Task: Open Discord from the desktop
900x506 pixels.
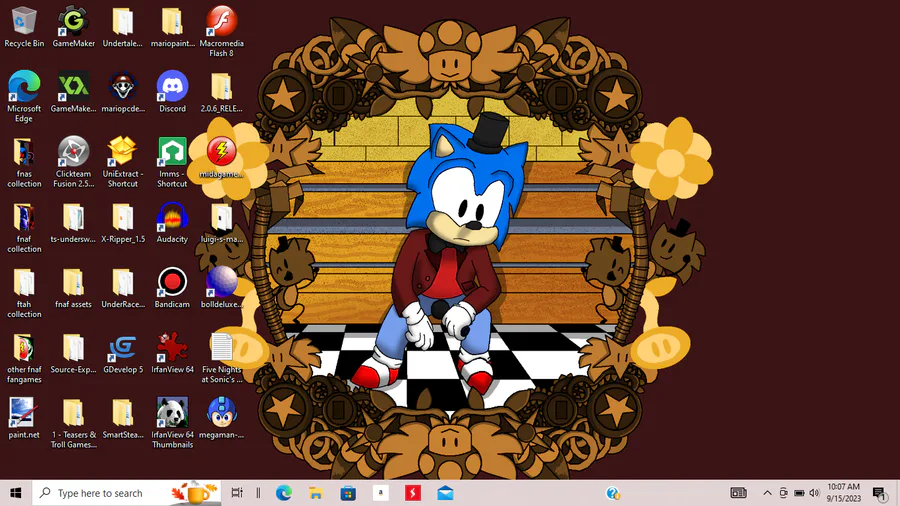Action: tap(172, 92)
